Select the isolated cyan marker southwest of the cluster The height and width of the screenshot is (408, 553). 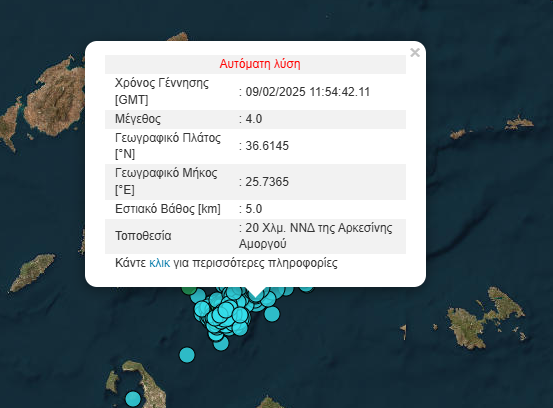click(187, 355)
